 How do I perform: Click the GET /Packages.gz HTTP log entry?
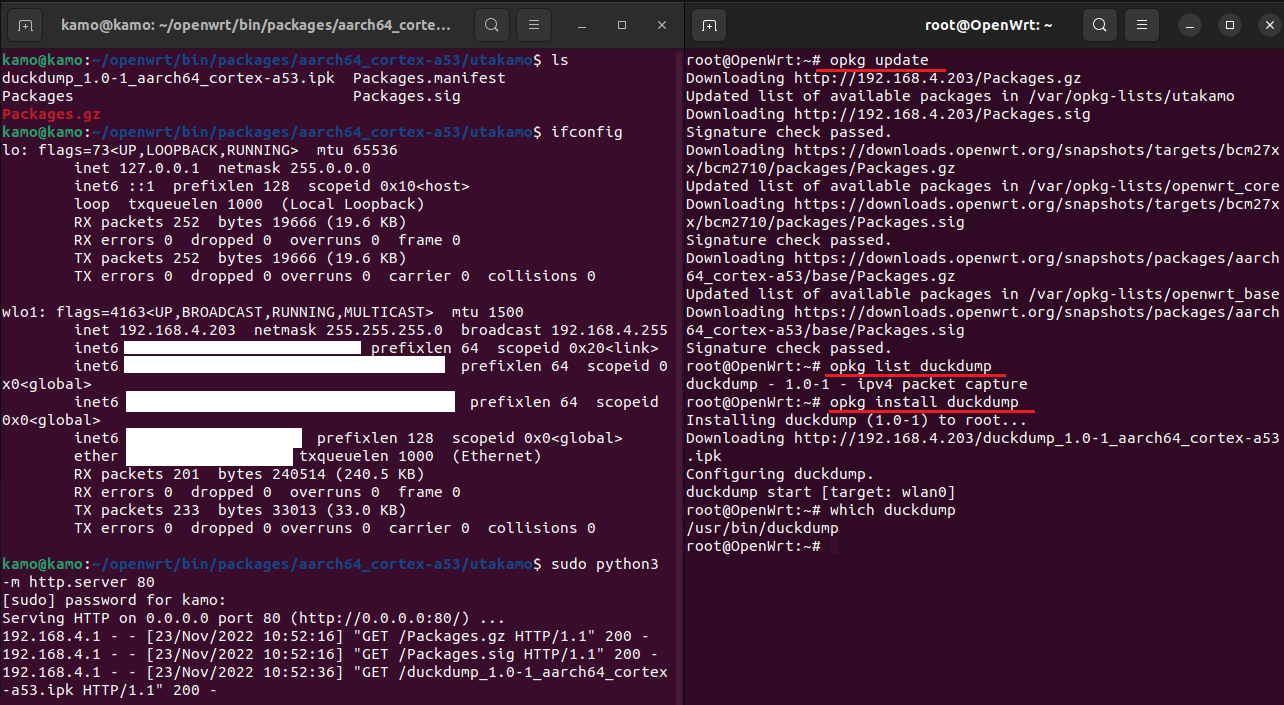(x=326, y=636)
